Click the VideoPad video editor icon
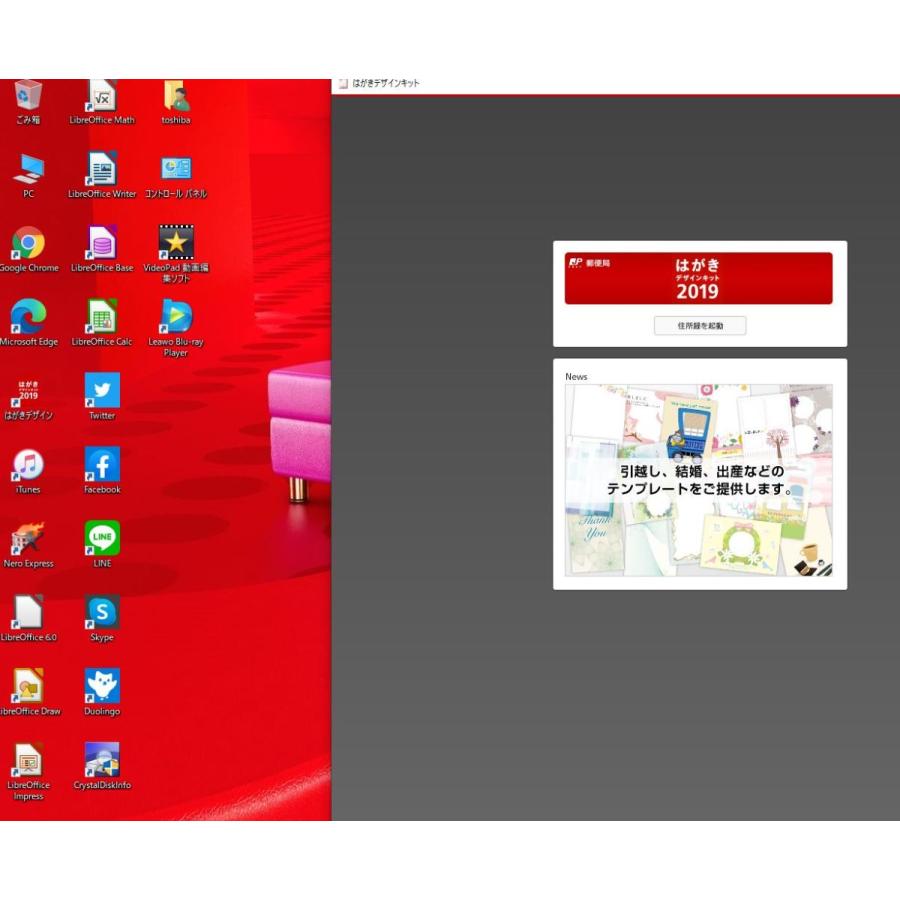Image resolution: width=900 pixels, height=900 pixels. [176, 243]
